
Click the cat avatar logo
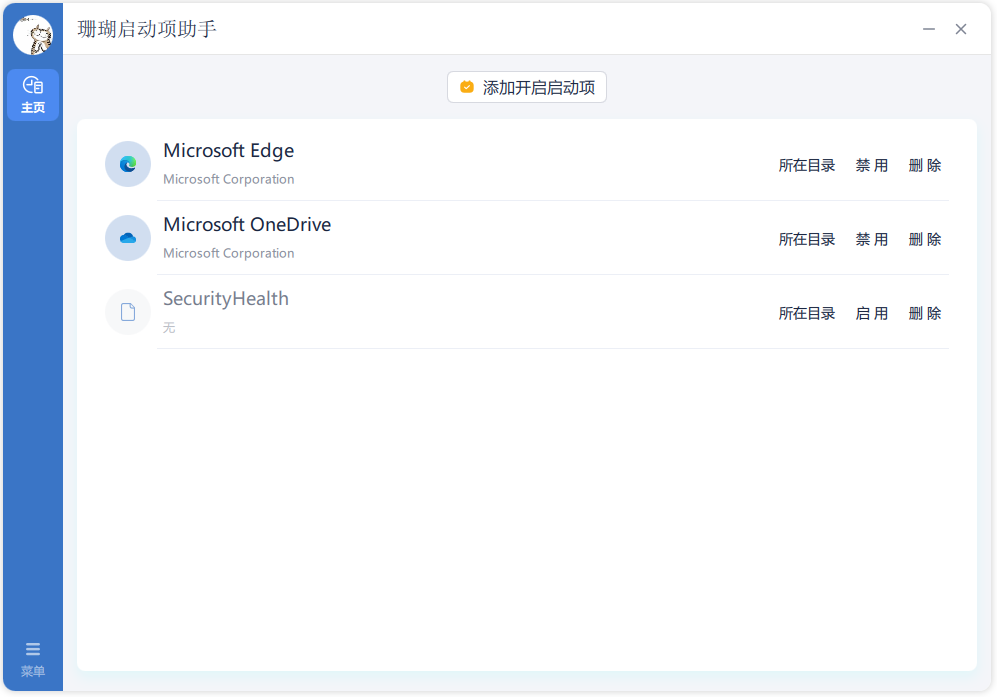(33, 35)
